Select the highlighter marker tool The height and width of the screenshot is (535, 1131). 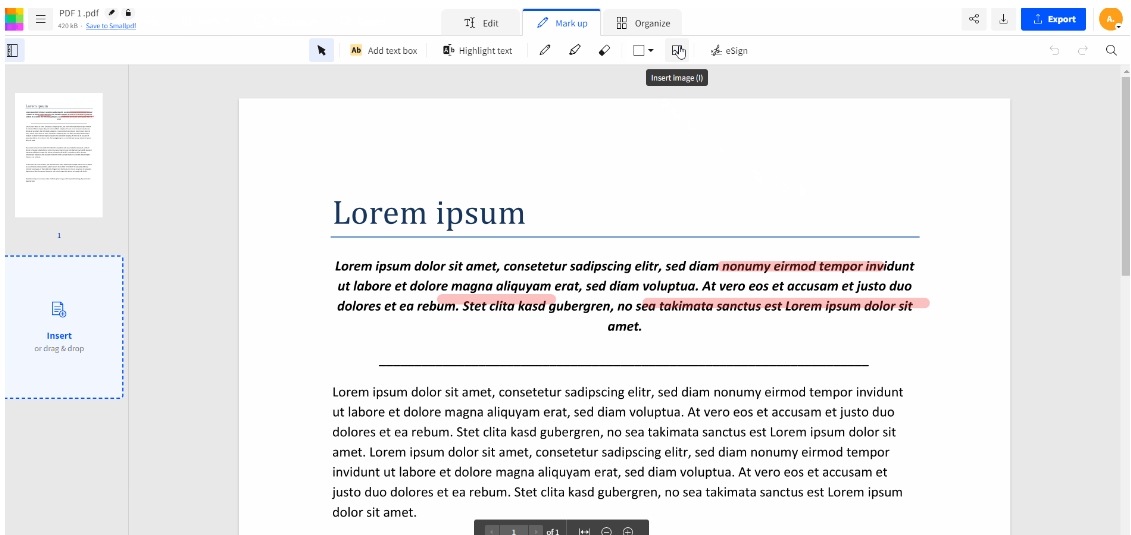click(575, 50)
